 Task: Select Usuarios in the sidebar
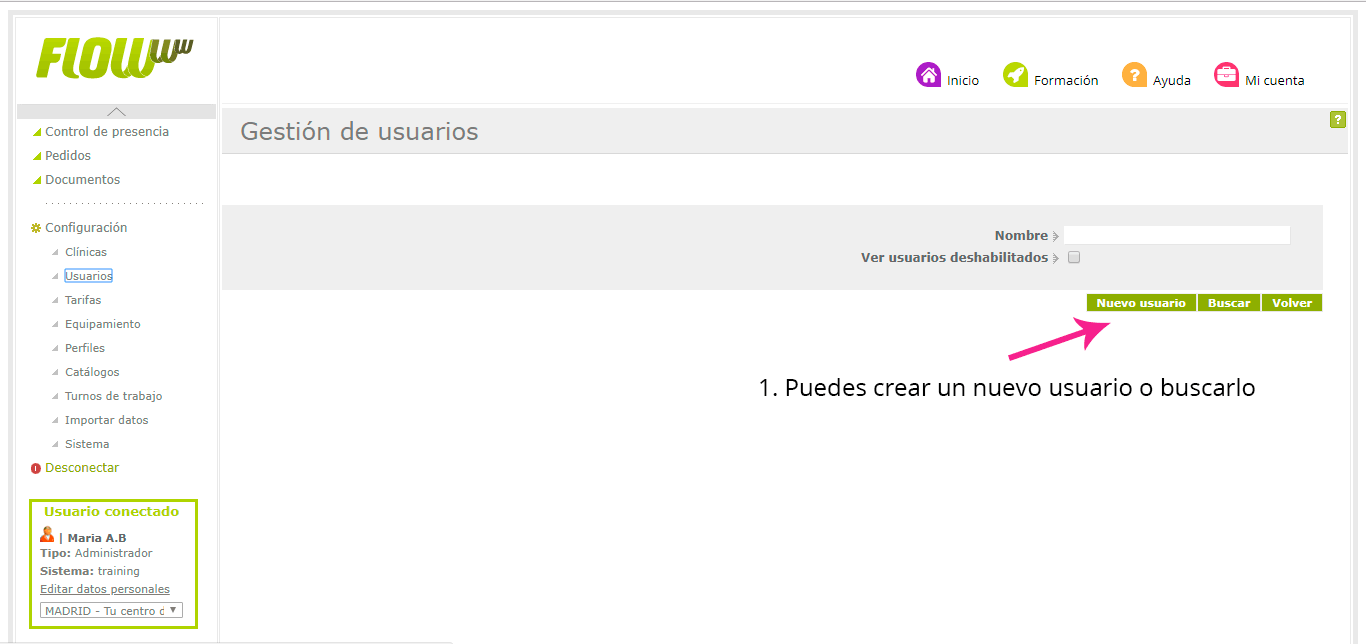tap(88, 276)
